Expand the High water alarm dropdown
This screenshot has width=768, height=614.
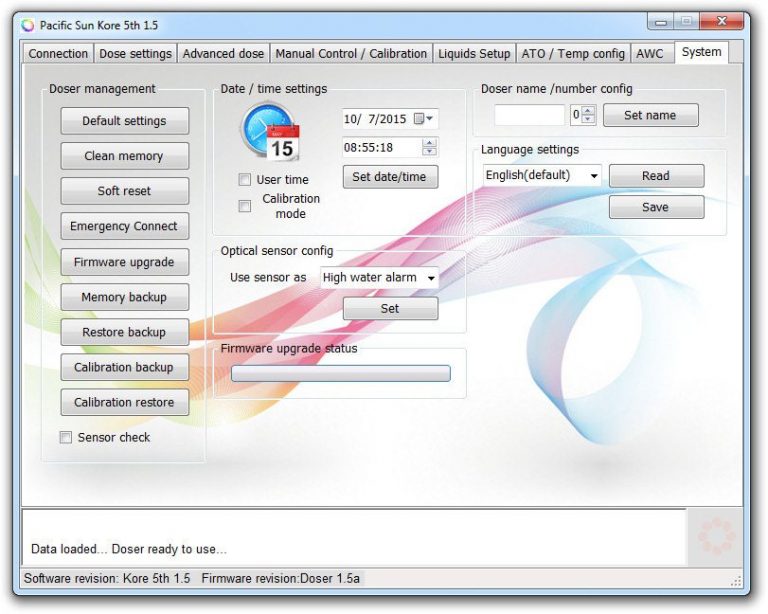point(431,278)
